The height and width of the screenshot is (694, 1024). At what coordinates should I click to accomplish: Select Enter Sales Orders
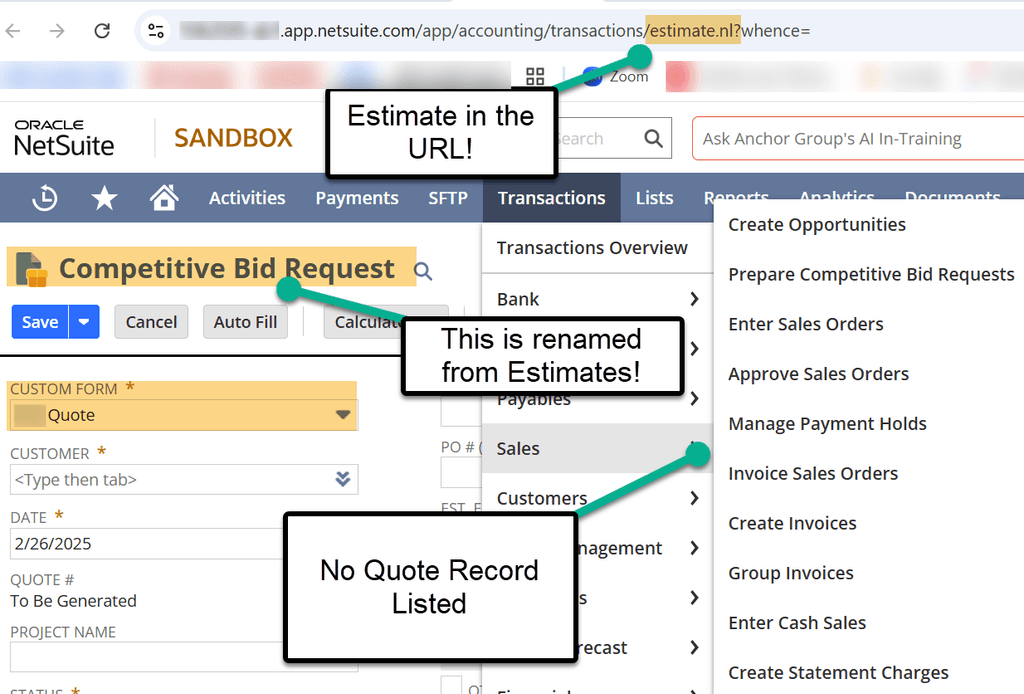coord(806,324)
